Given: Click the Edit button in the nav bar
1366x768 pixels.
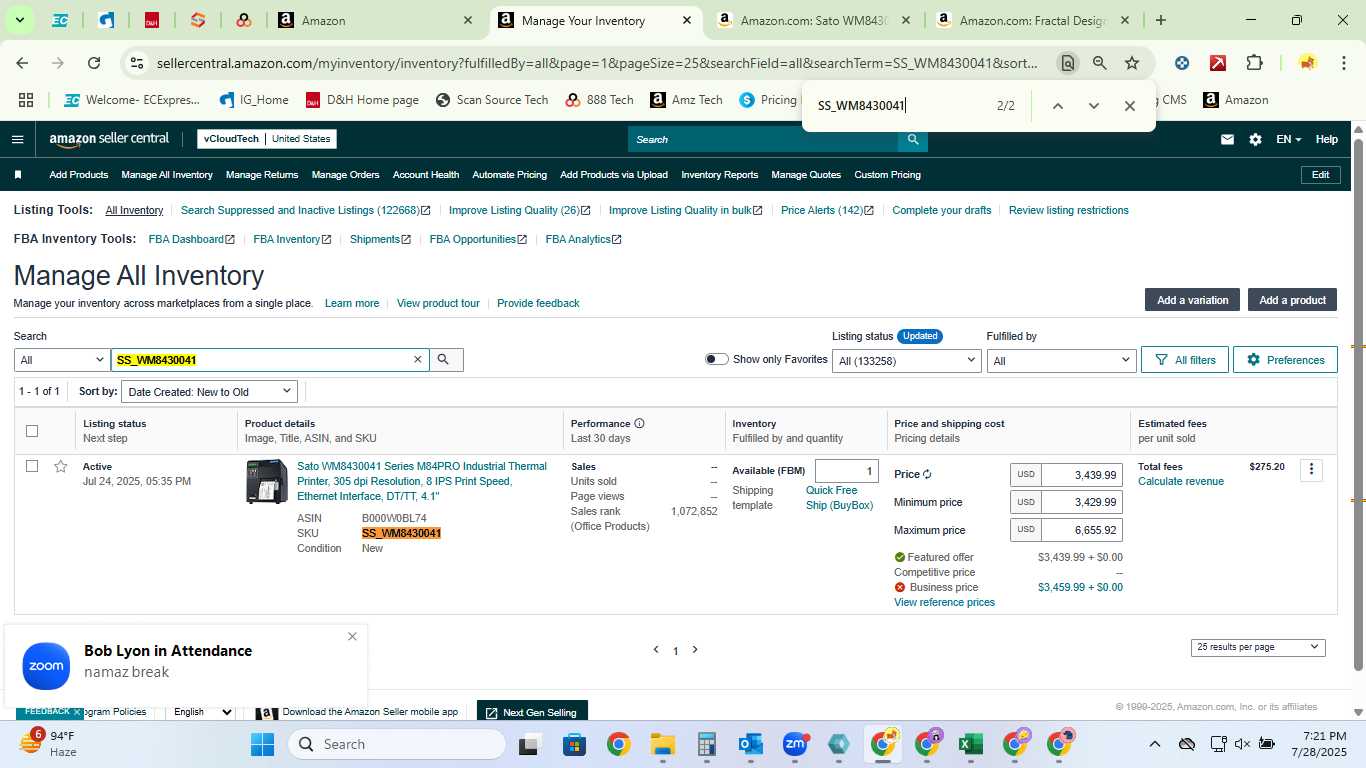Looking at the screenshot, I should pyautogui.click(x=1320, y=175).
